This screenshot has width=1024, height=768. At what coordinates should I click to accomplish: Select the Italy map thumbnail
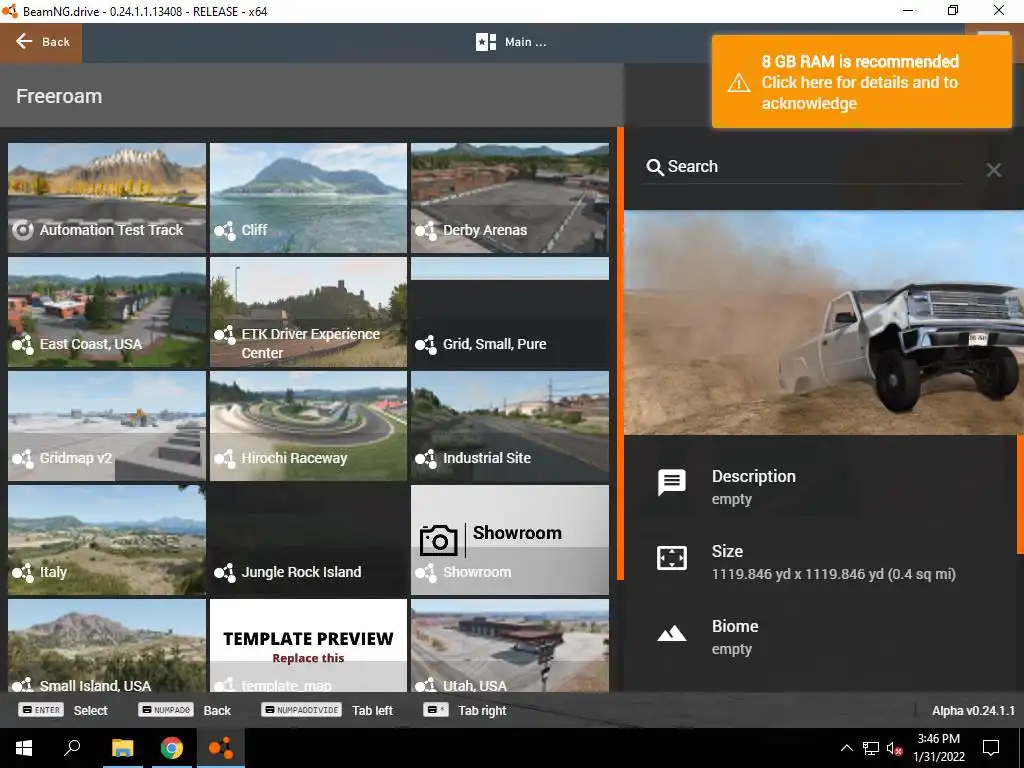point(107,539)
